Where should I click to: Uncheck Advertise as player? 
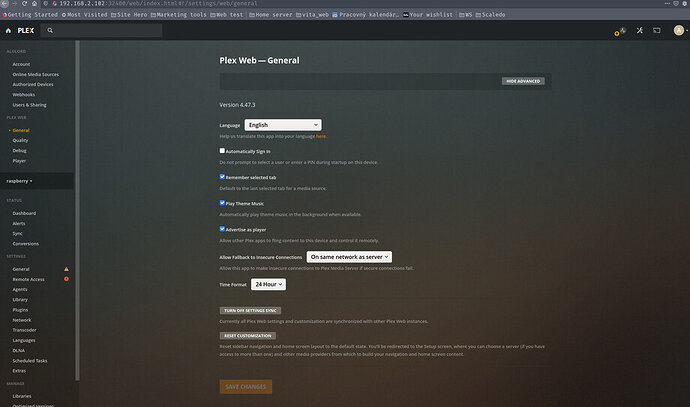(x=222, y=229)
